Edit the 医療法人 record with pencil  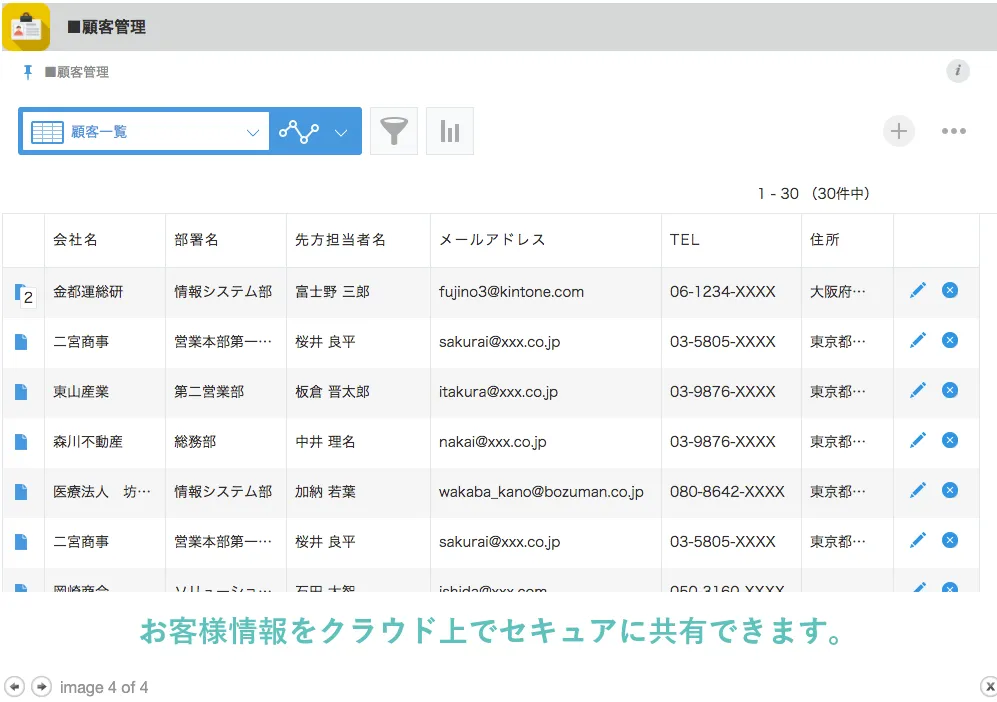(917, 490)
